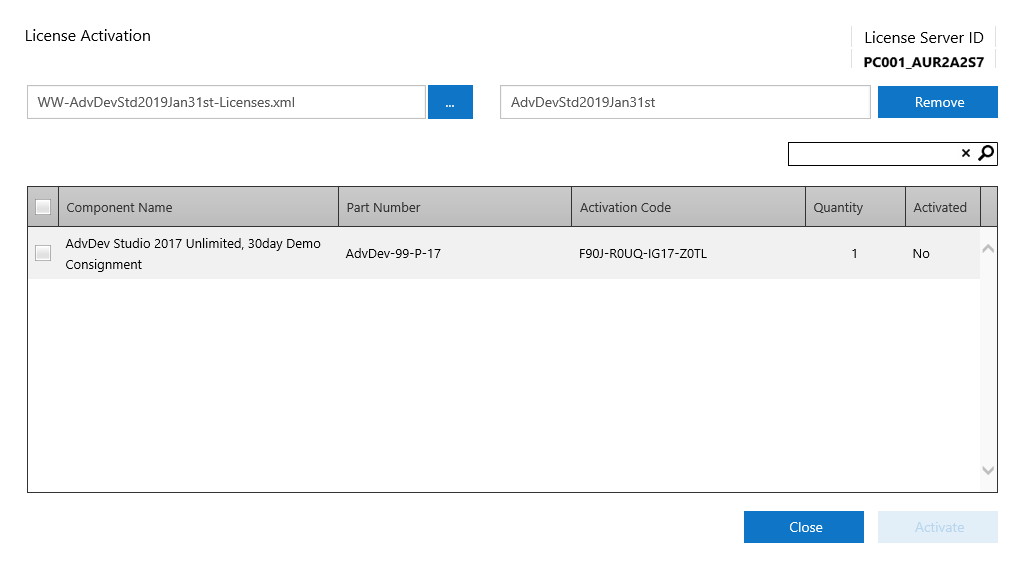Click the Activated value No
Screen dimensions: 1023x565
(x=921, y=253)
